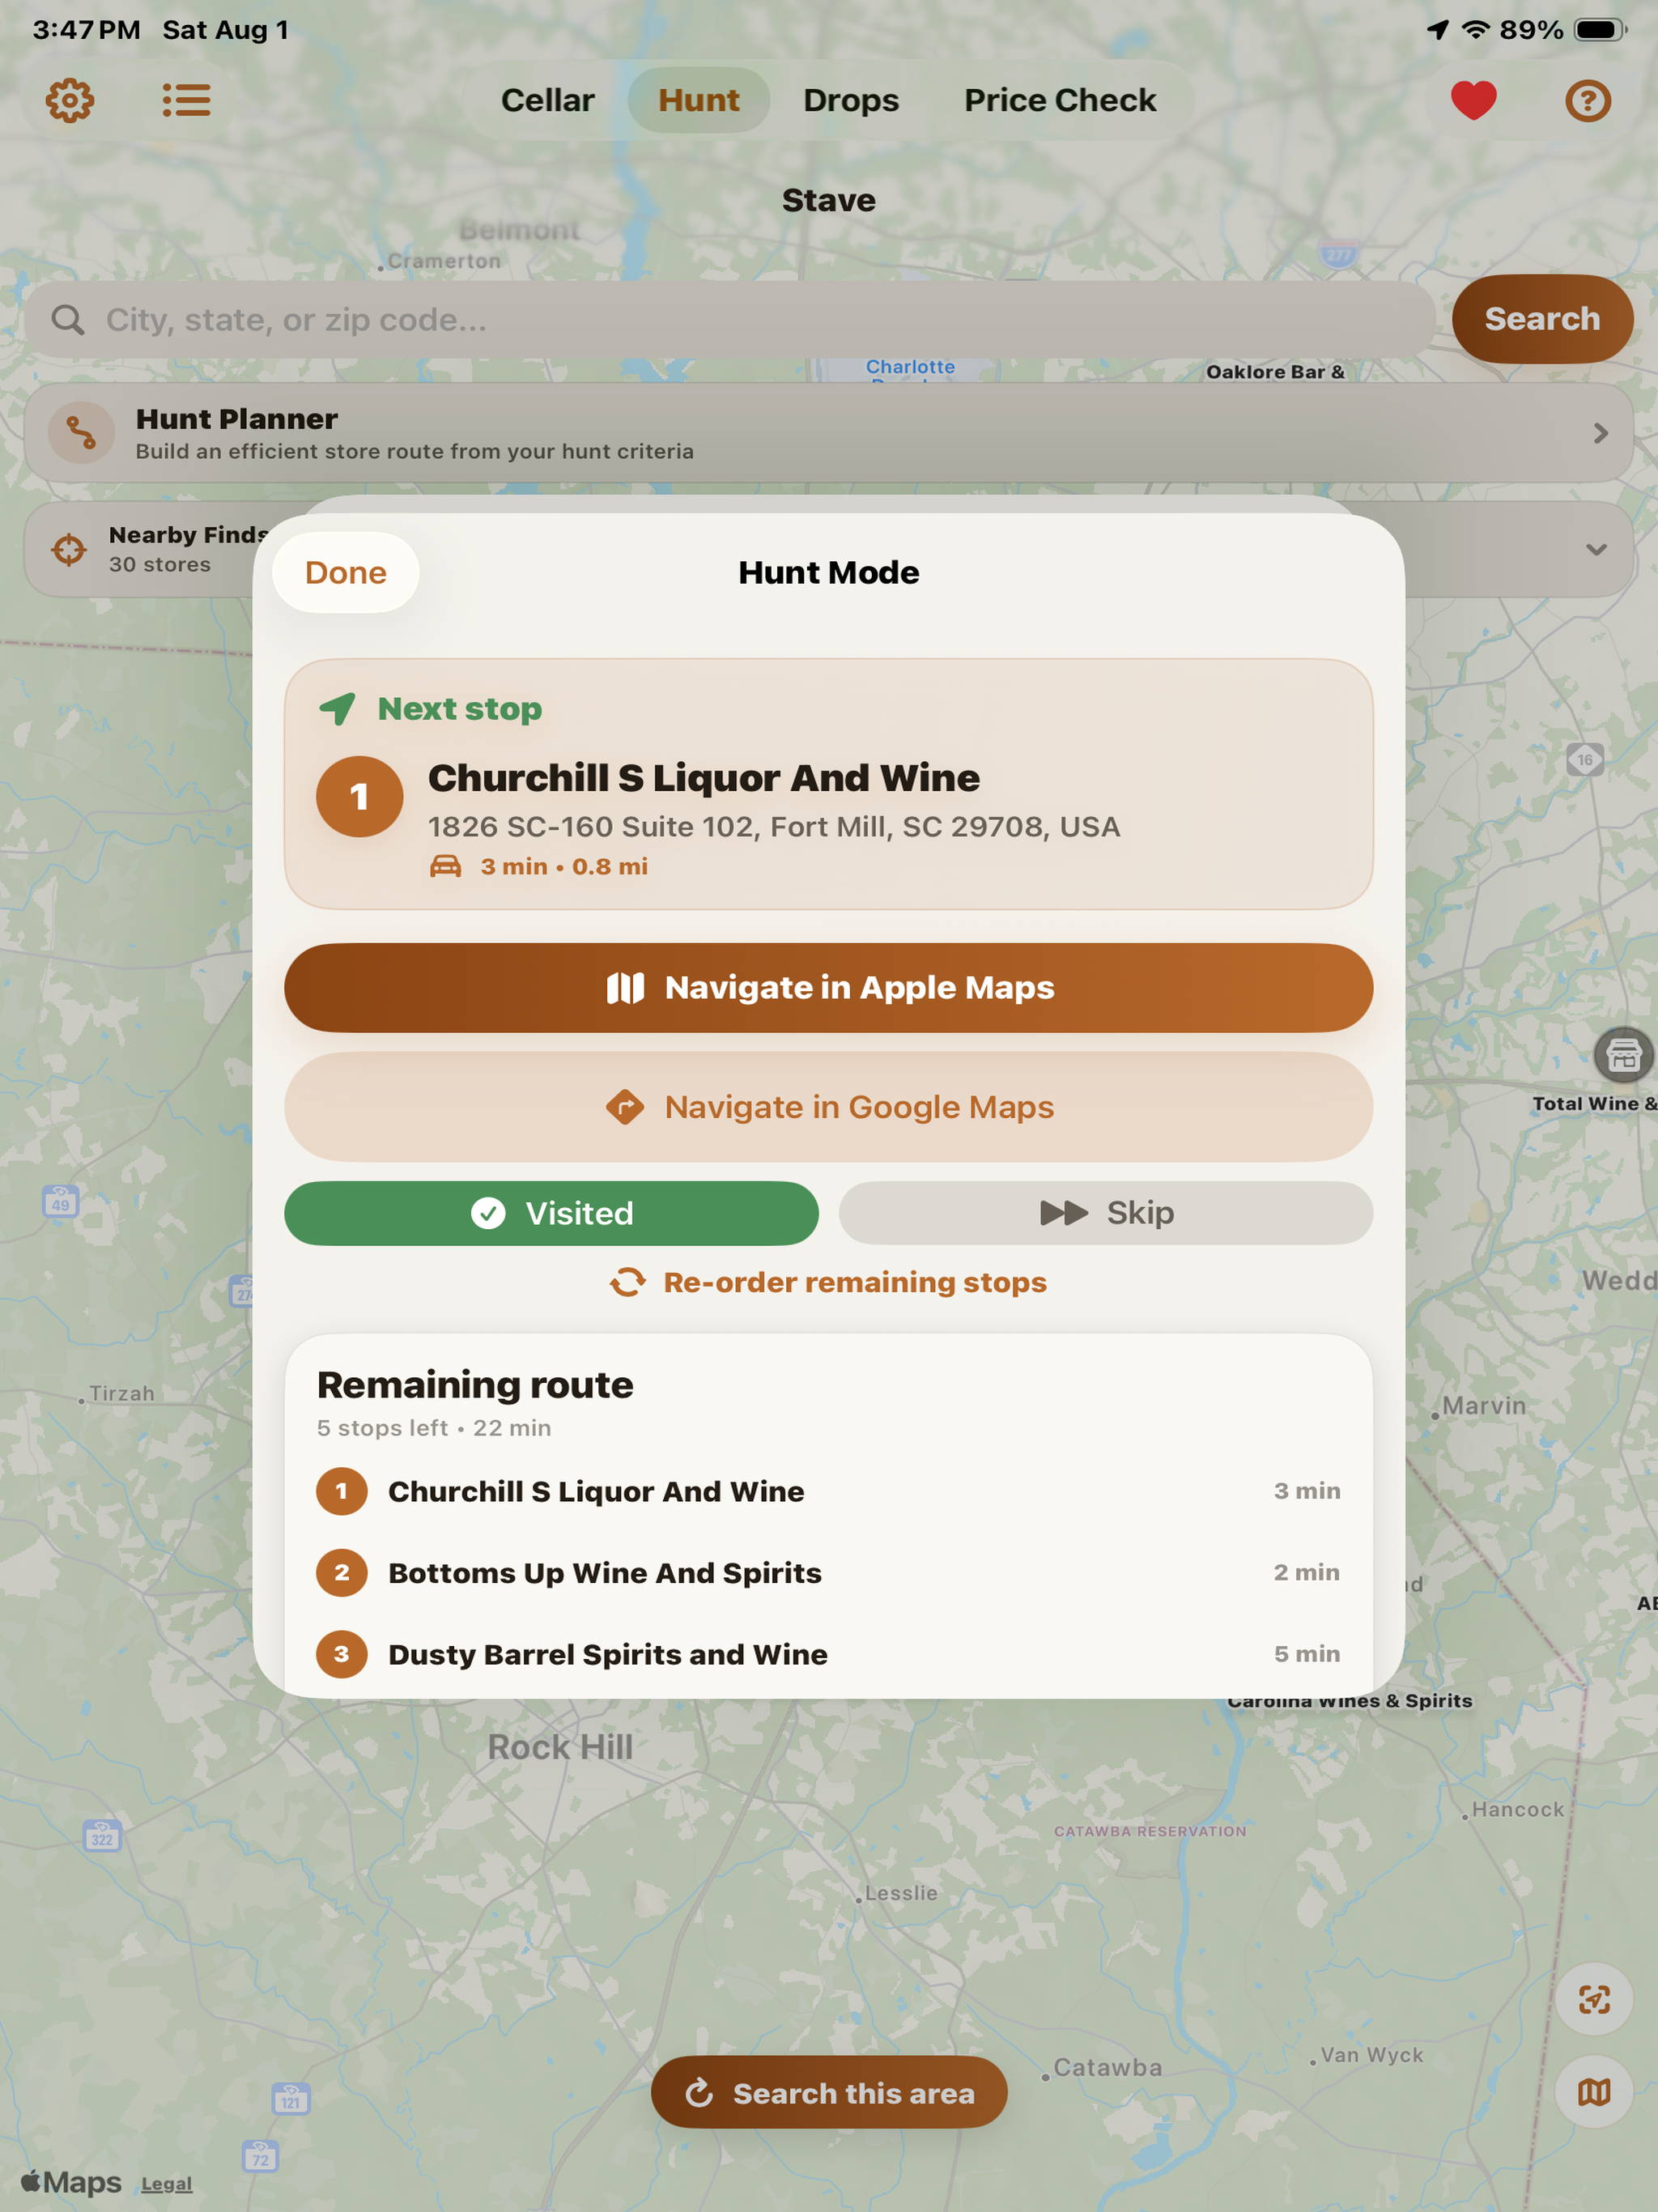Select Dusty Barrel Spirits and Wine row
The image size is (1658, 2212).
(x=828, y=1653)
